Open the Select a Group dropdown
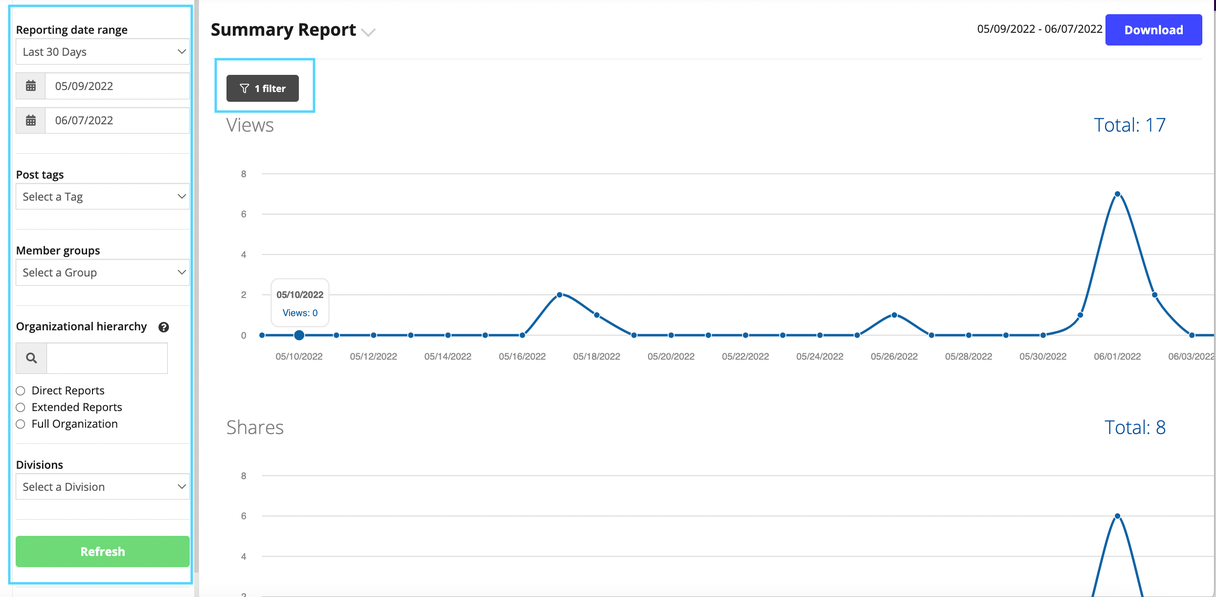 click(x=103, y=272)
